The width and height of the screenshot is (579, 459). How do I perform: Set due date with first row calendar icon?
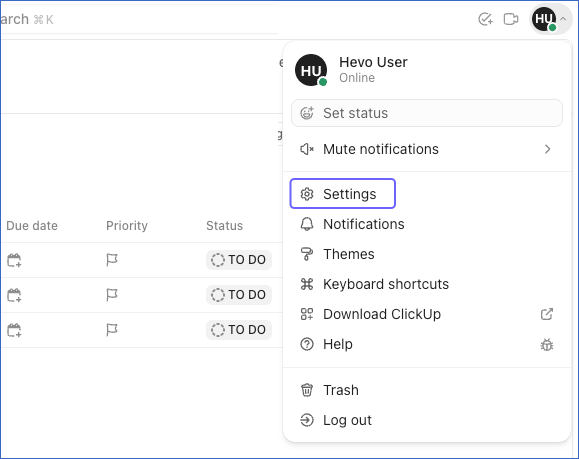pos(14,260)
